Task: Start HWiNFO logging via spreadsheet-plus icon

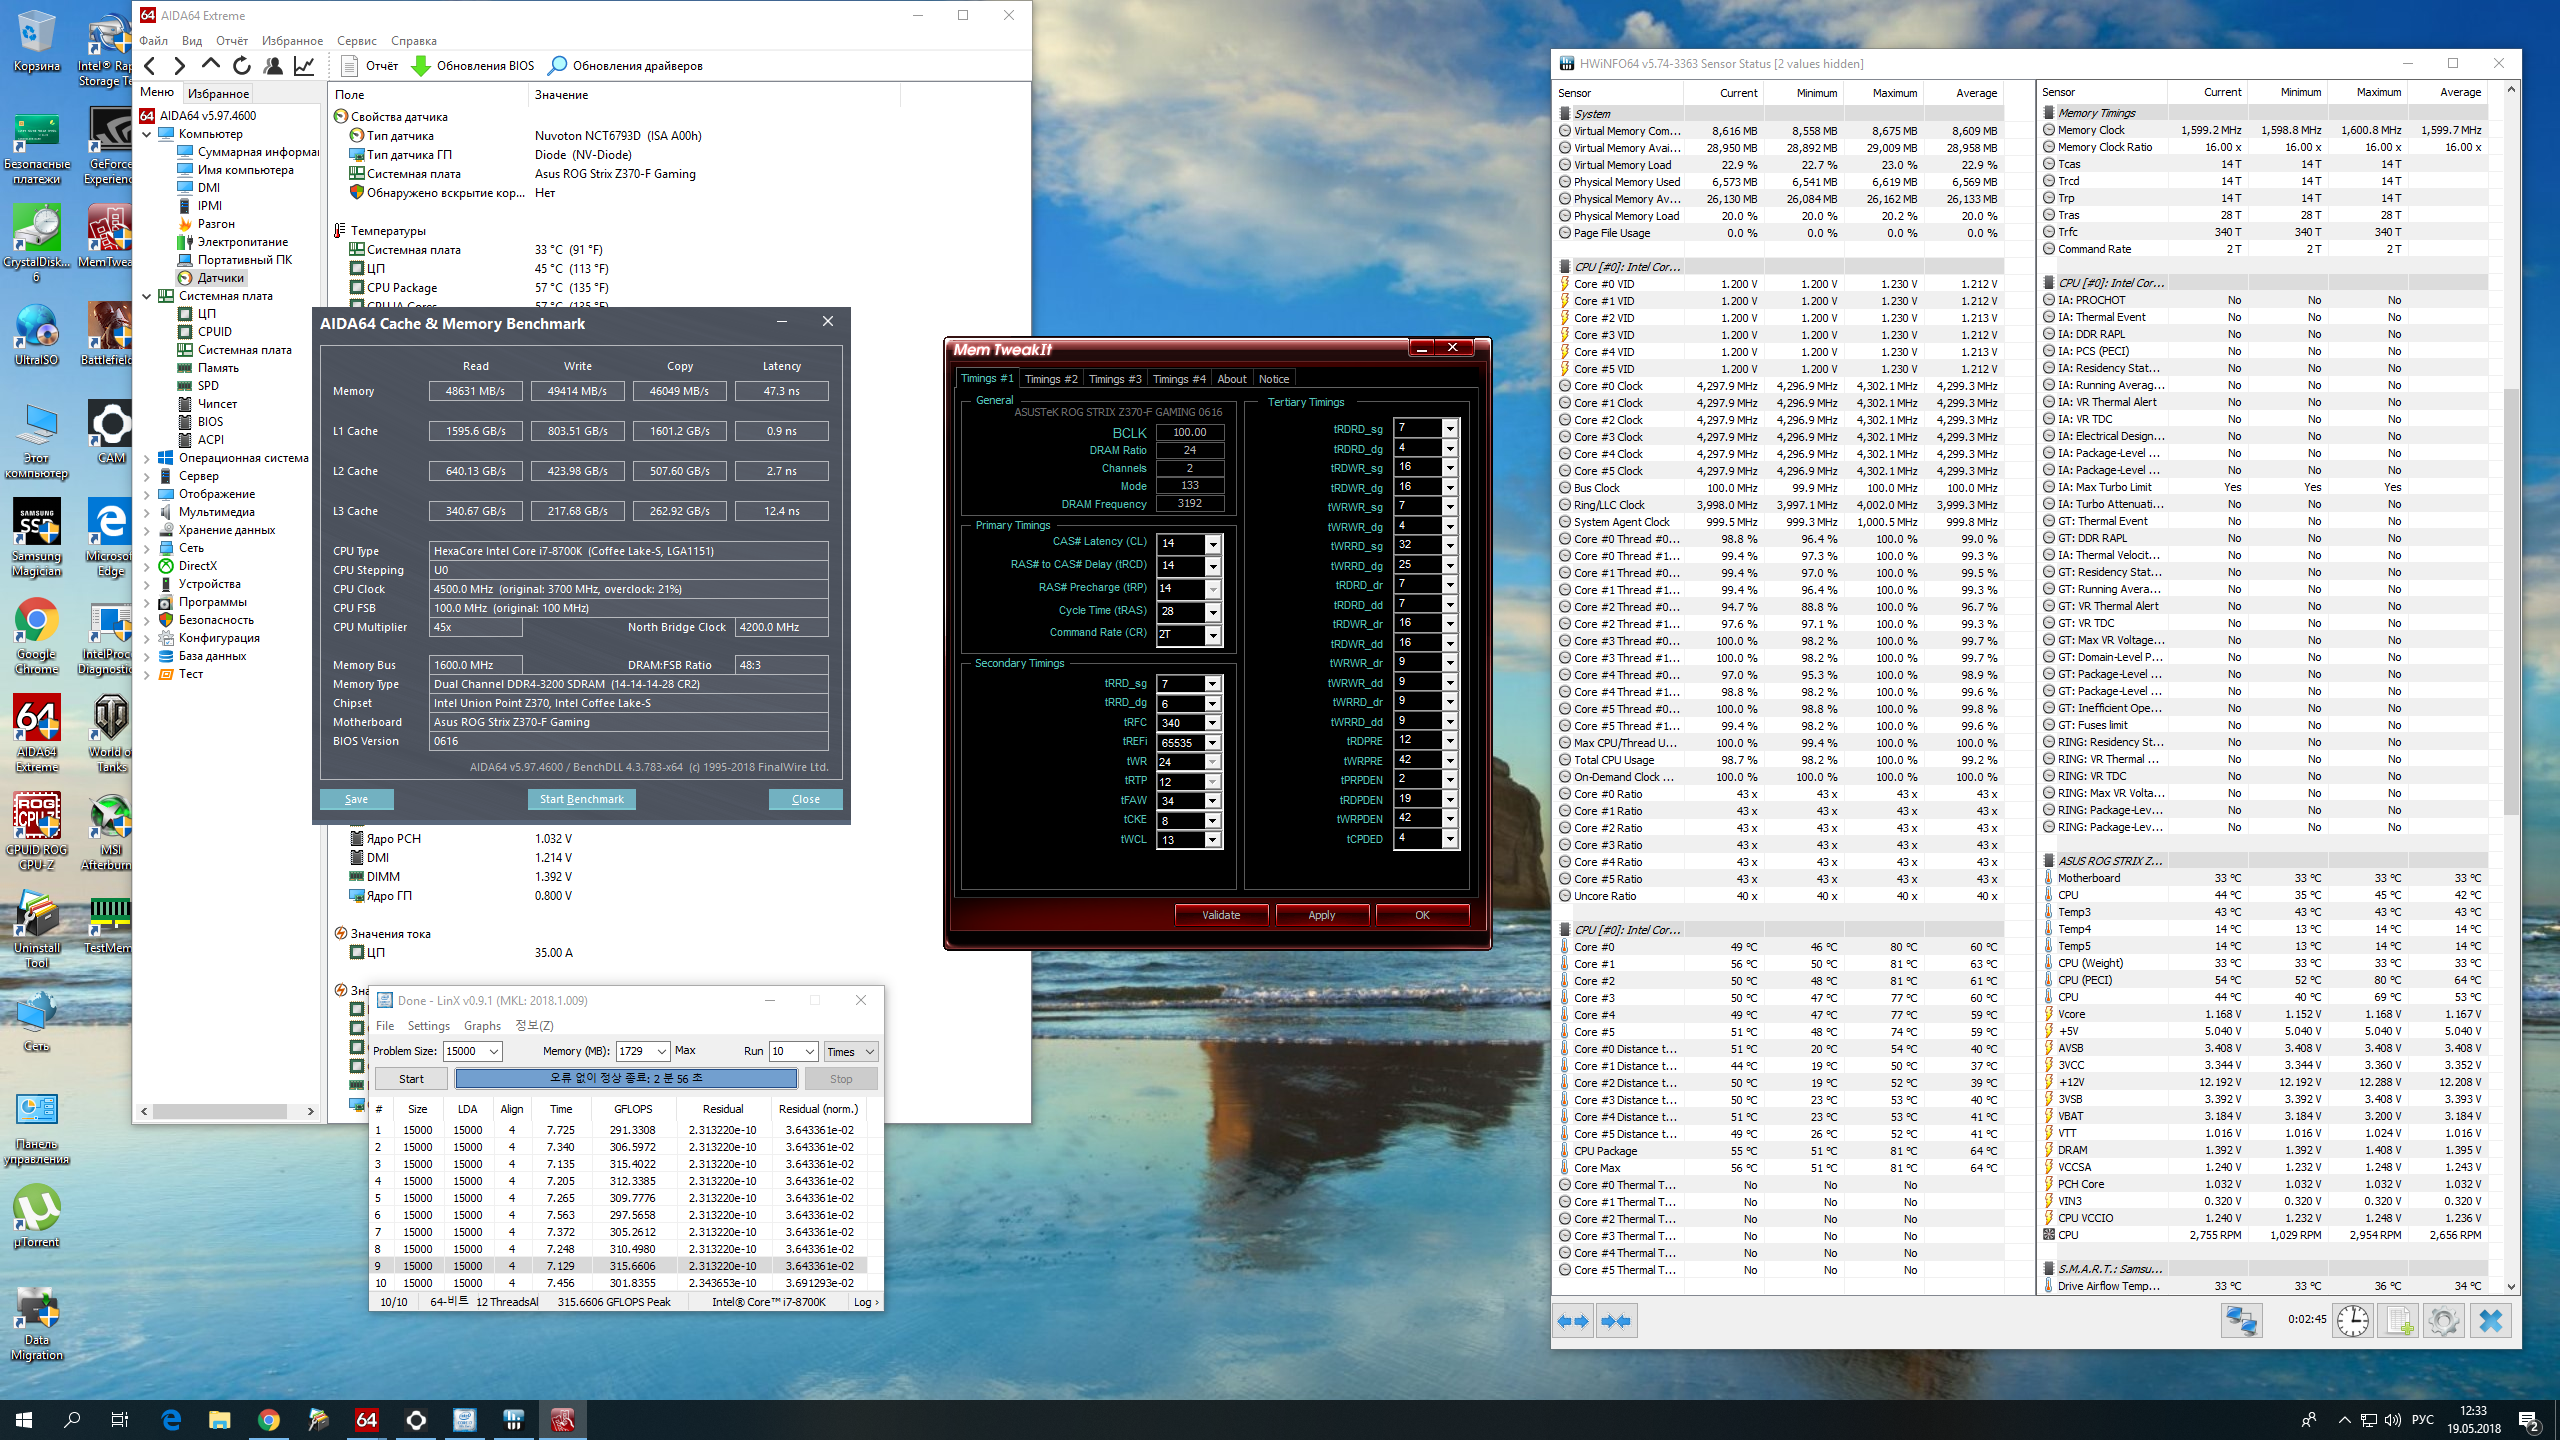Action: pyautogui.click(x=2399, y=1321)
